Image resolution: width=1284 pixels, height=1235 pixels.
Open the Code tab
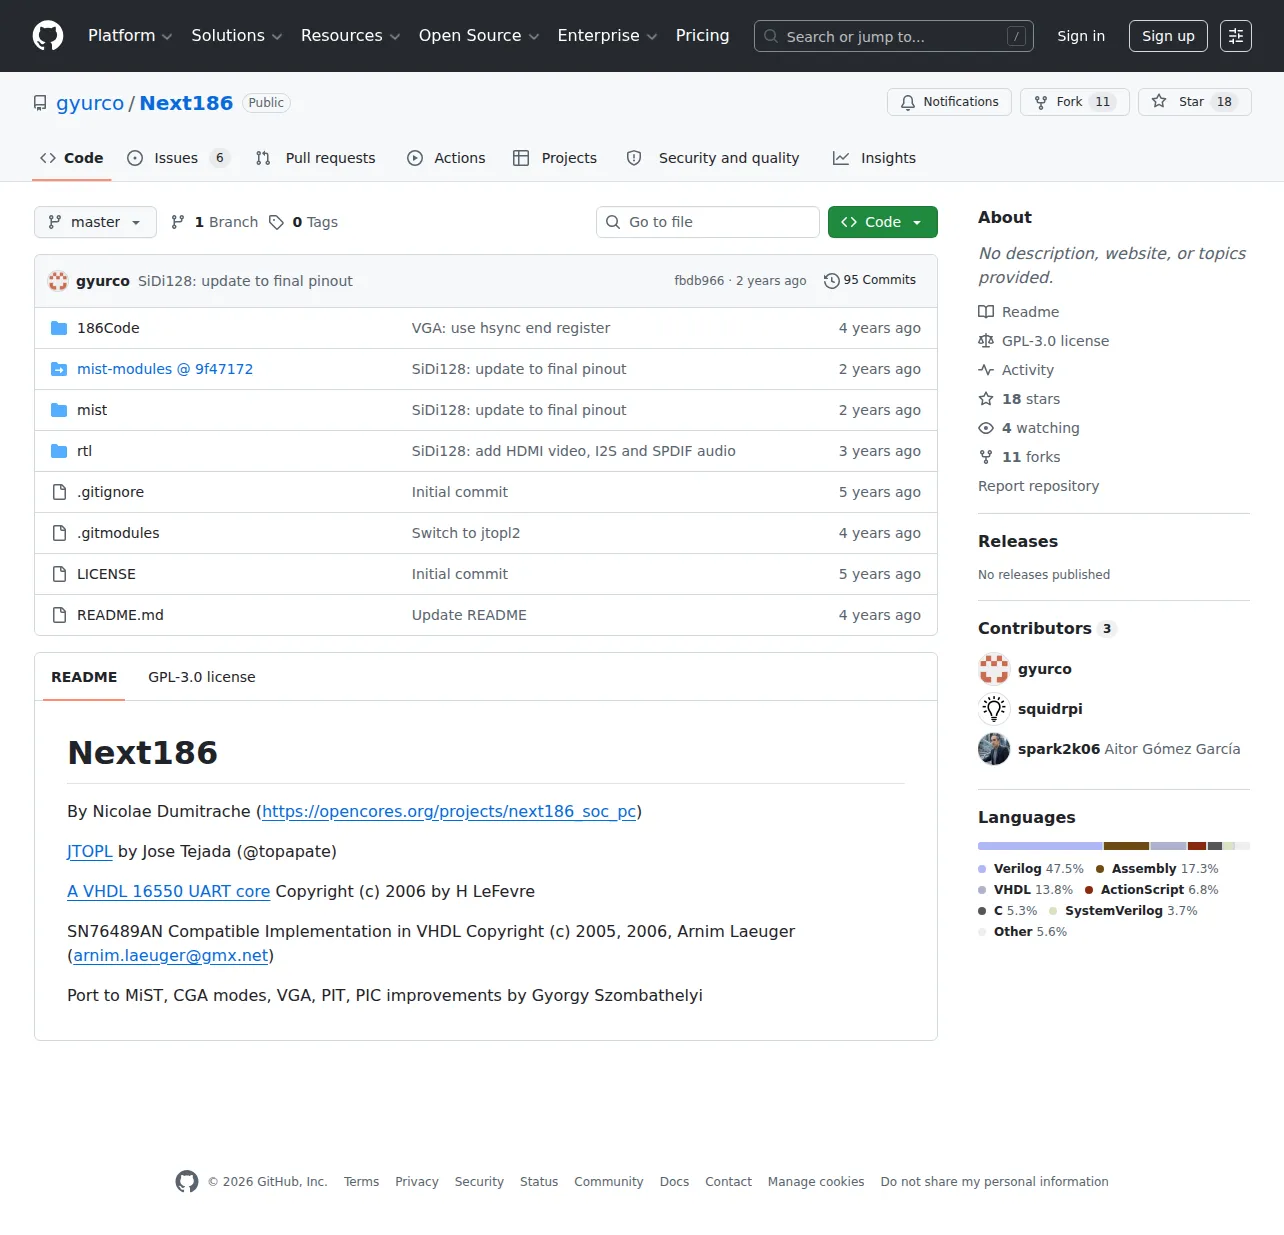[x=72, y=158]
